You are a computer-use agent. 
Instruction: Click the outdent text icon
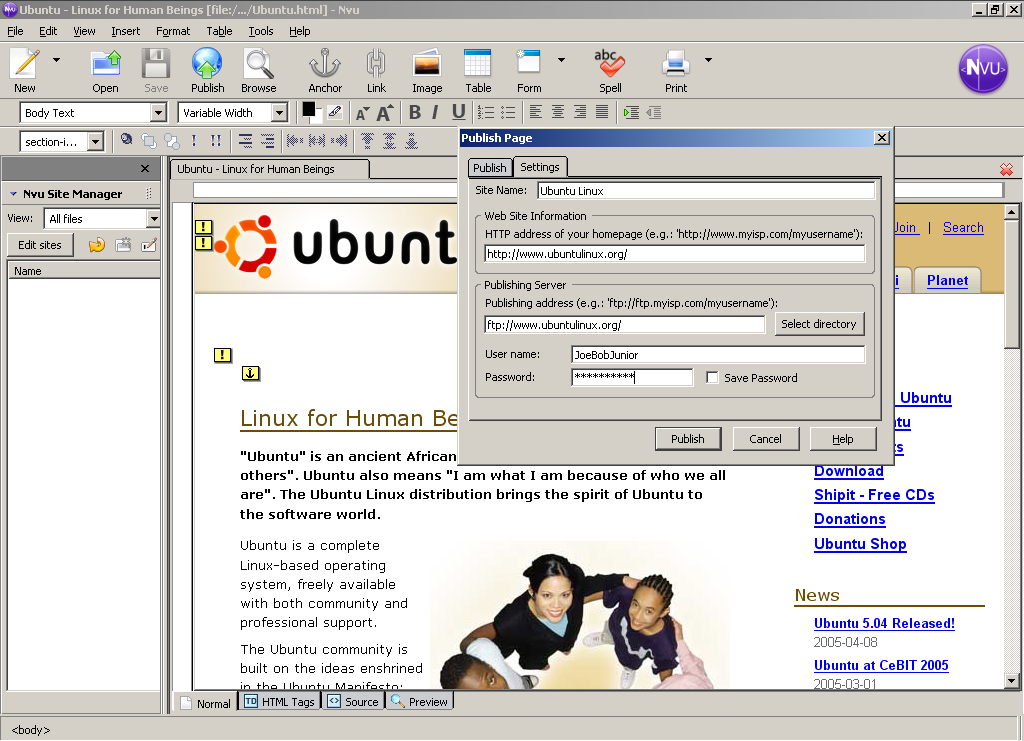coord(654,112)
